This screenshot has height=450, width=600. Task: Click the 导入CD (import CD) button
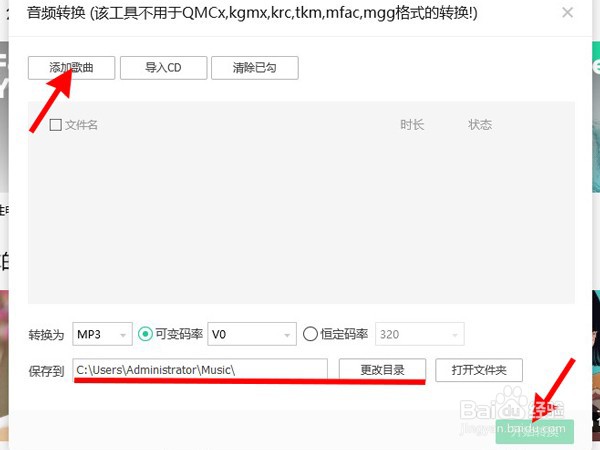[163, 68]
